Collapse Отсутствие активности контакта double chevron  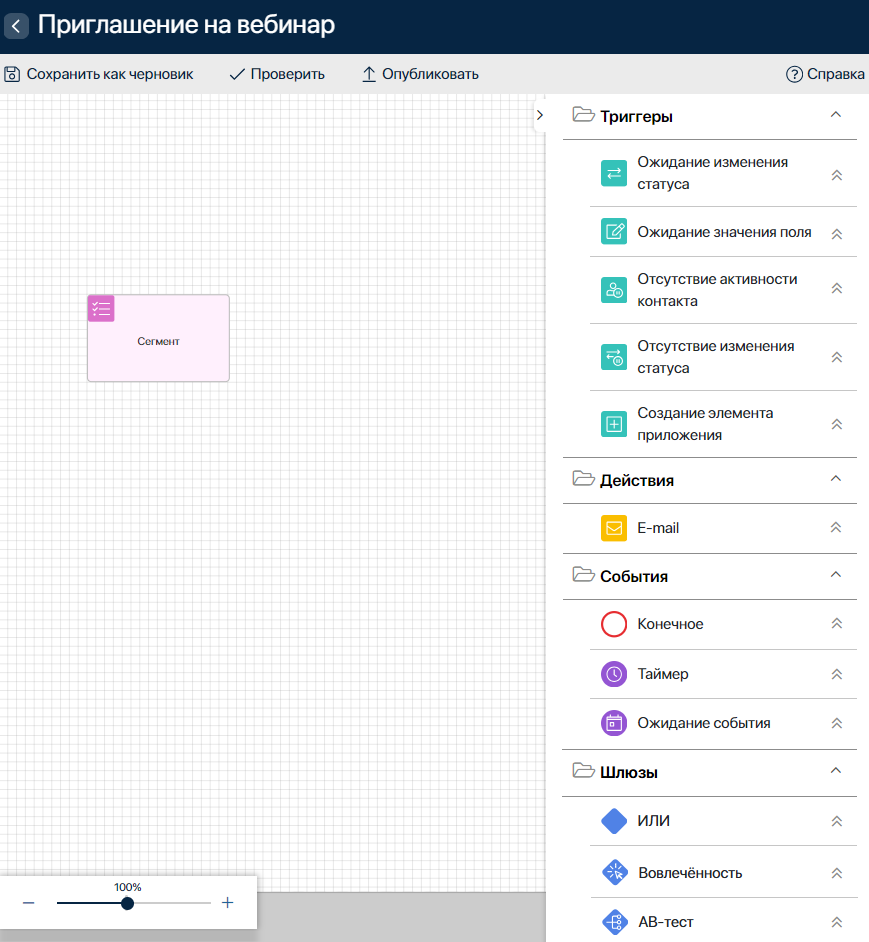coord(837,288)
